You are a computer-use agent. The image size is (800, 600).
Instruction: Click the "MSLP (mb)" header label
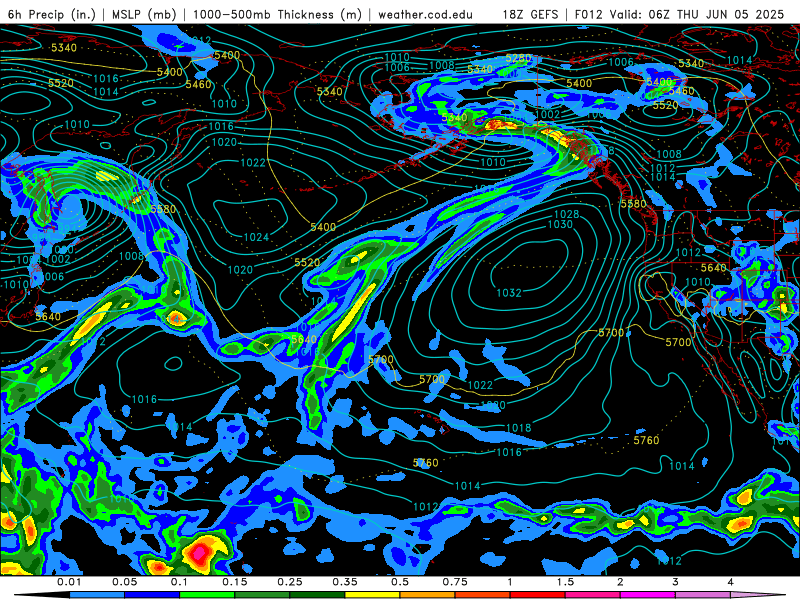click(144, 14)
